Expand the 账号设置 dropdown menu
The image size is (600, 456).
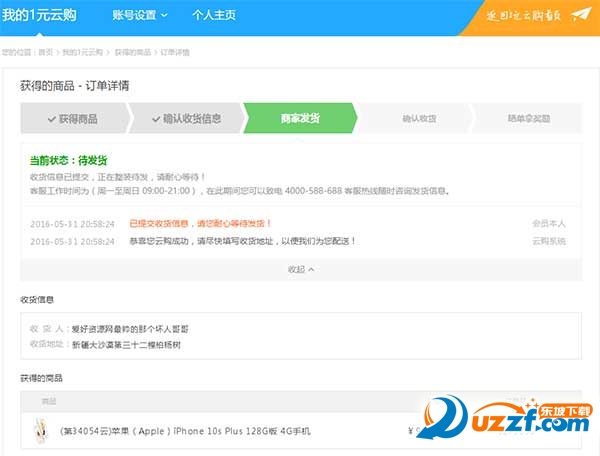tap(140, 15)
